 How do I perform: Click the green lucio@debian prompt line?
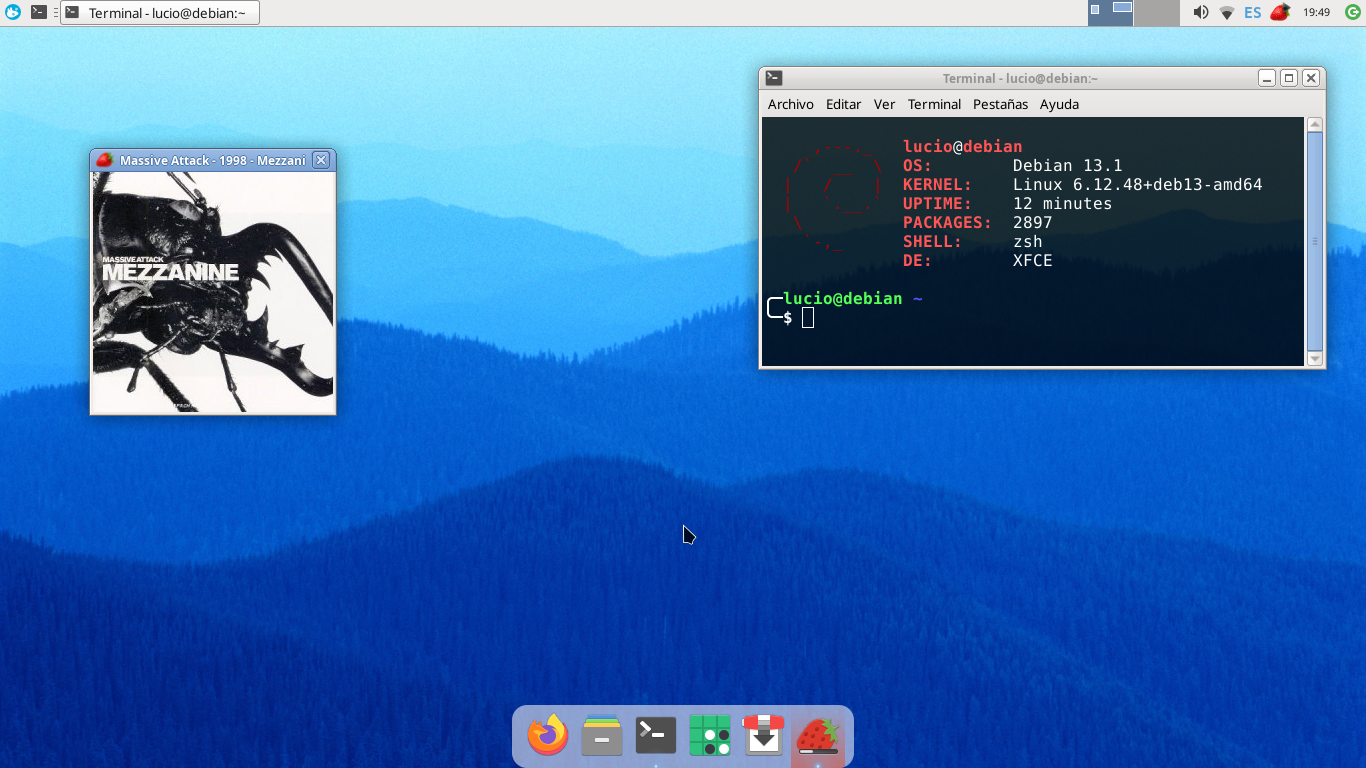[x=843, y=298]
